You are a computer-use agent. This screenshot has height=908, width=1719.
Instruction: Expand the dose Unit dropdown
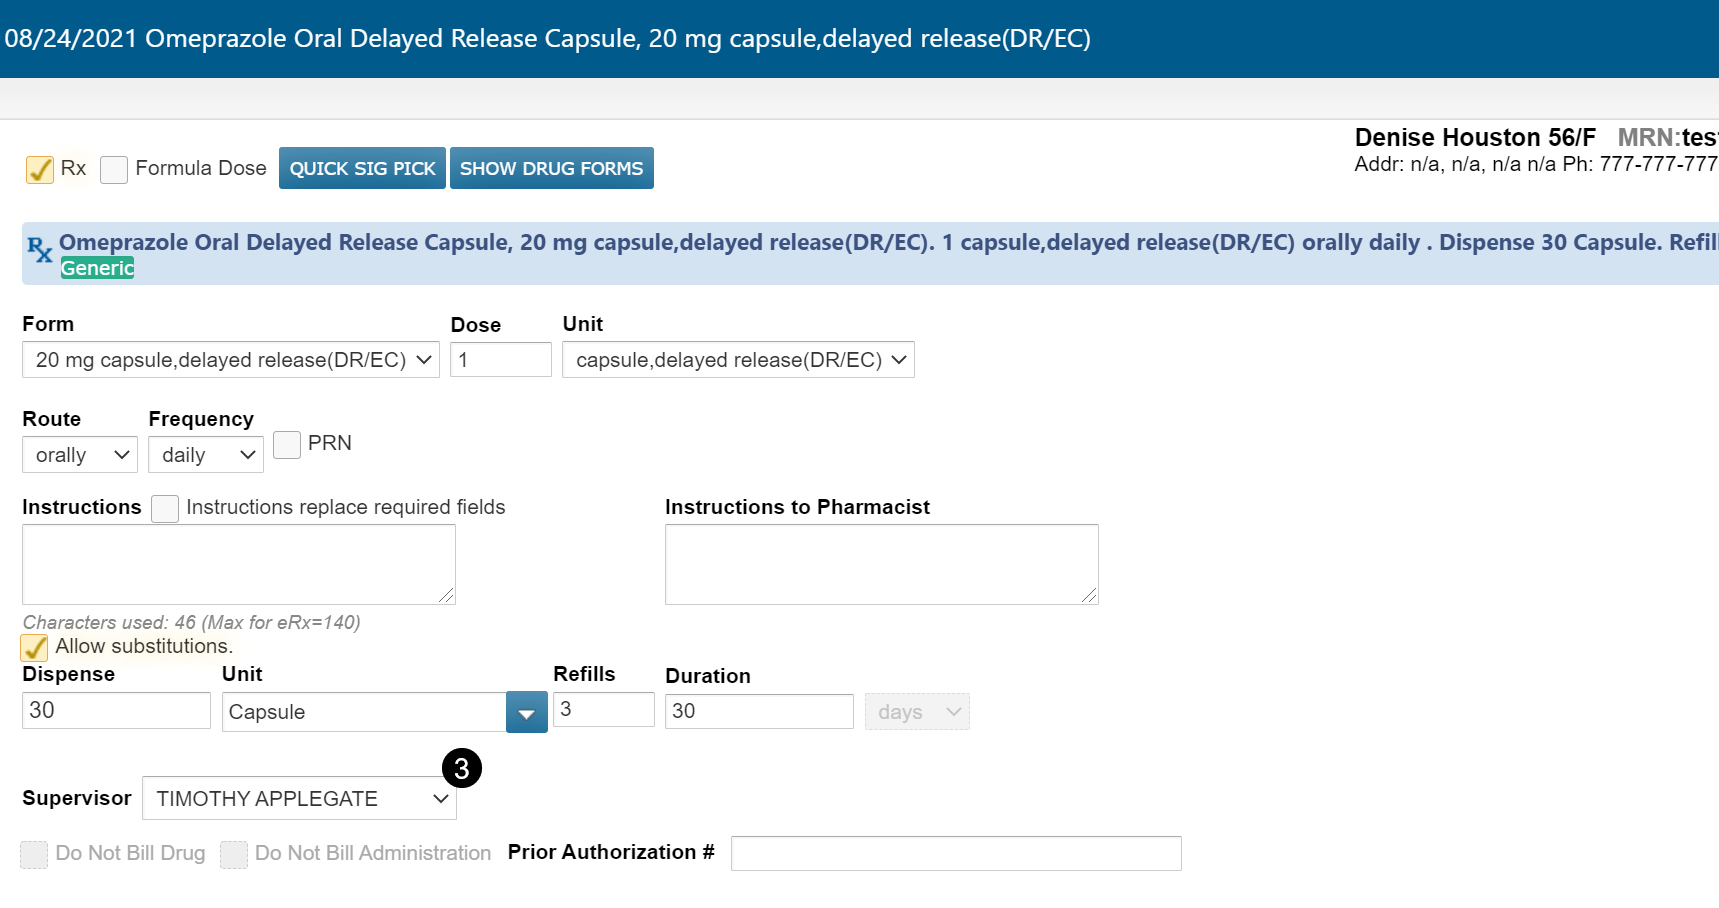tap(738, 360)
